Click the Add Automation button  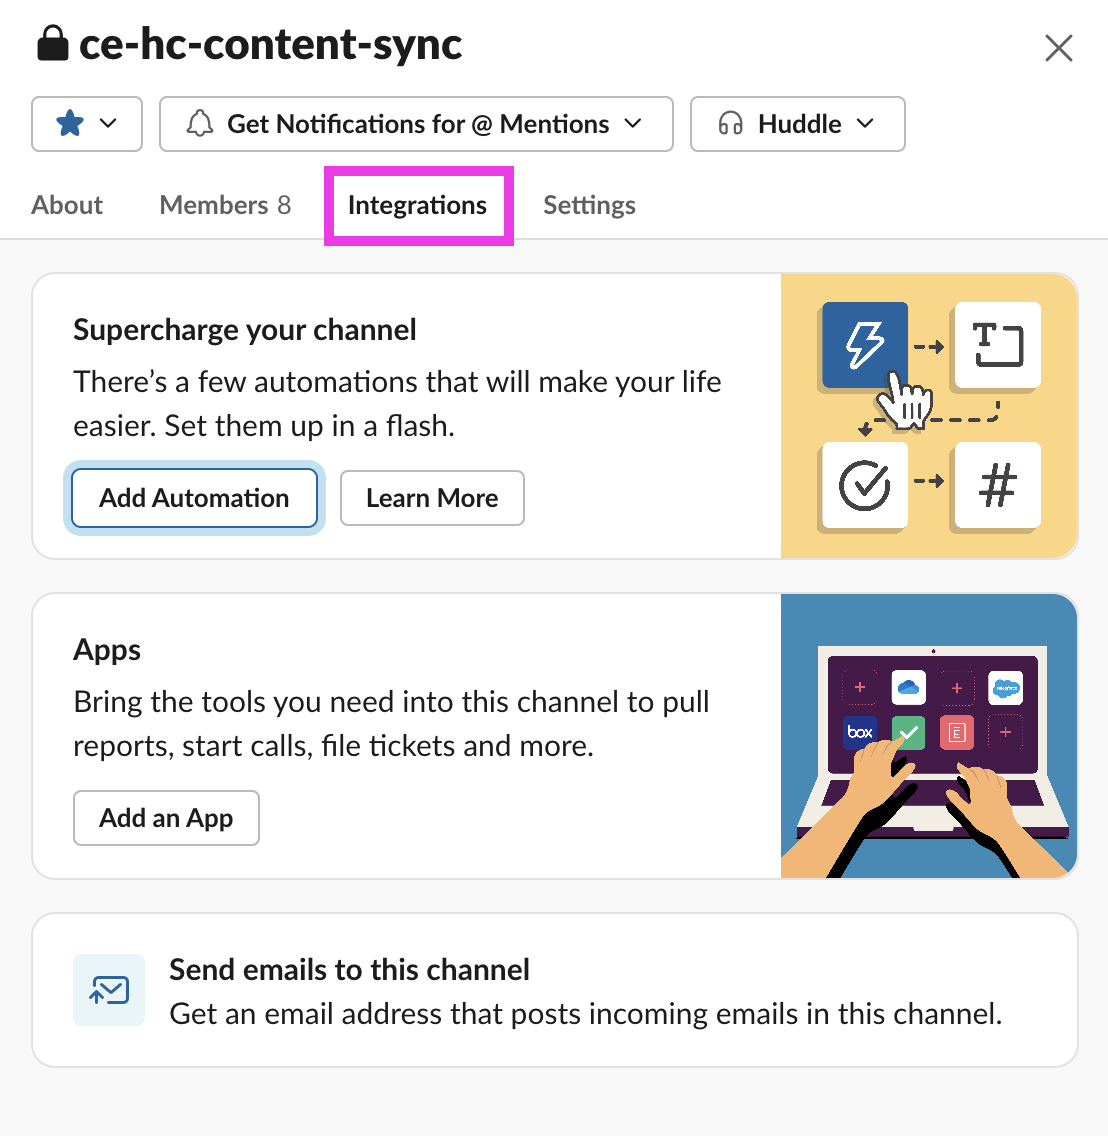194,497
